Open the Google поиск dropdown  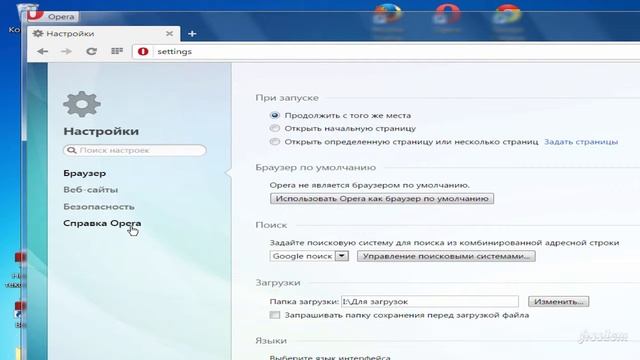(309, 256)
